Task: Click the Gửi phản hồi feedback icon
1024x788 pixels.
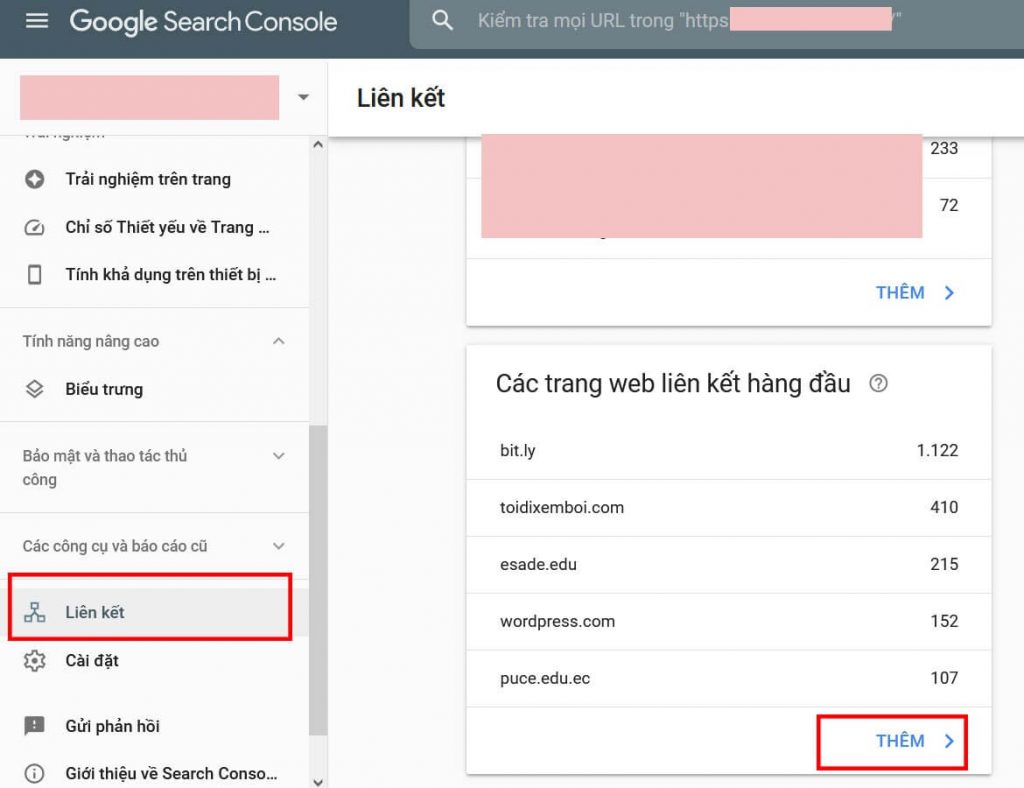Action: point(35,726)
